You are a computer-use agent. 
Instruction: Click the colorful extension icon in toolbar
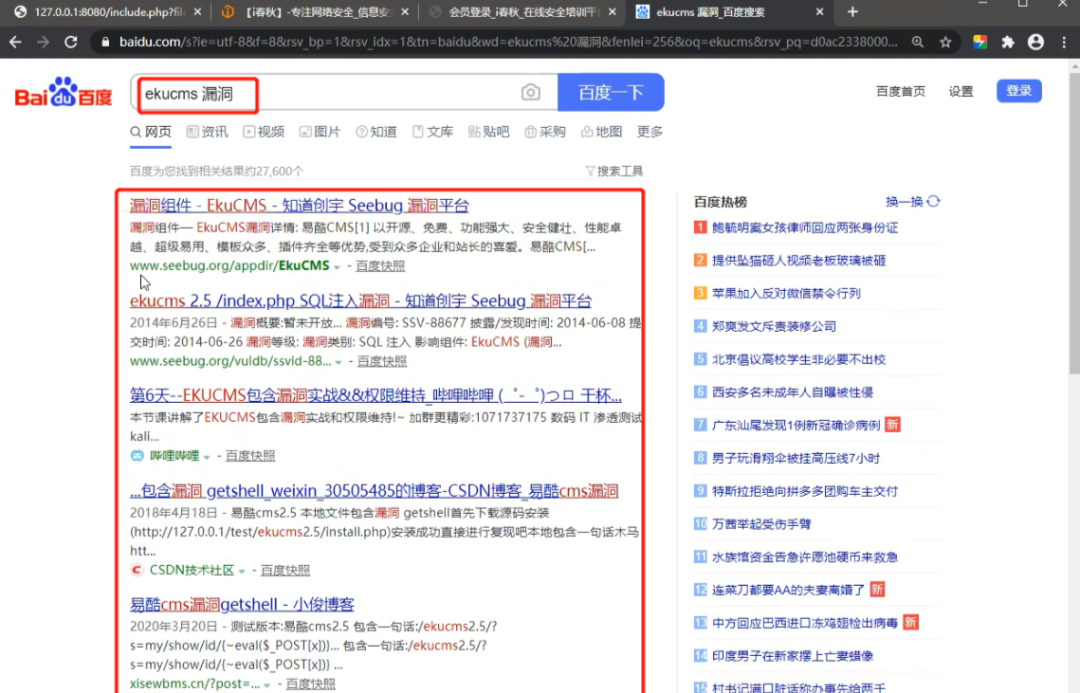pyautogui.click(x=979, y=42)
